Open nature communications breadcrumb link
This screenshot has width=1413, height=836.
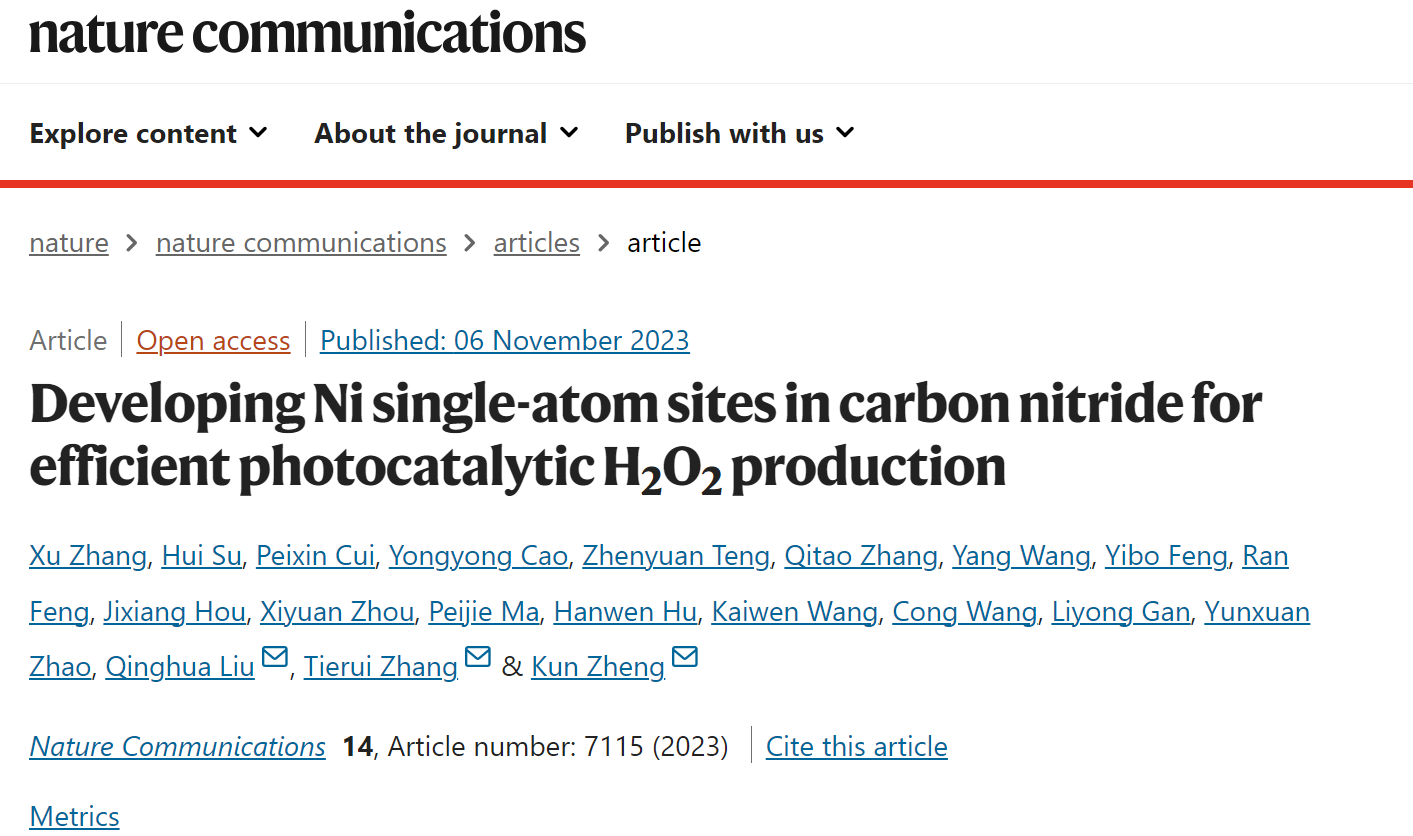[x=301, y=243]
